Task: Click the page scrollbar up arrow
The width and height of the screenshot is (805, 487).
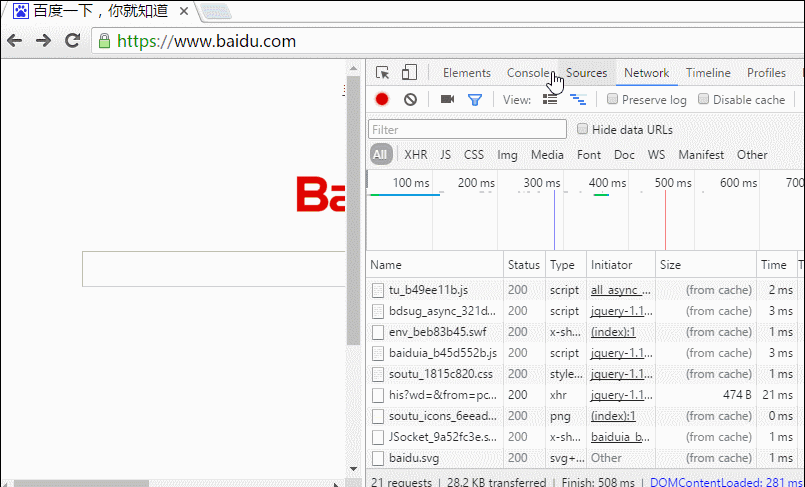Action: 353,68
